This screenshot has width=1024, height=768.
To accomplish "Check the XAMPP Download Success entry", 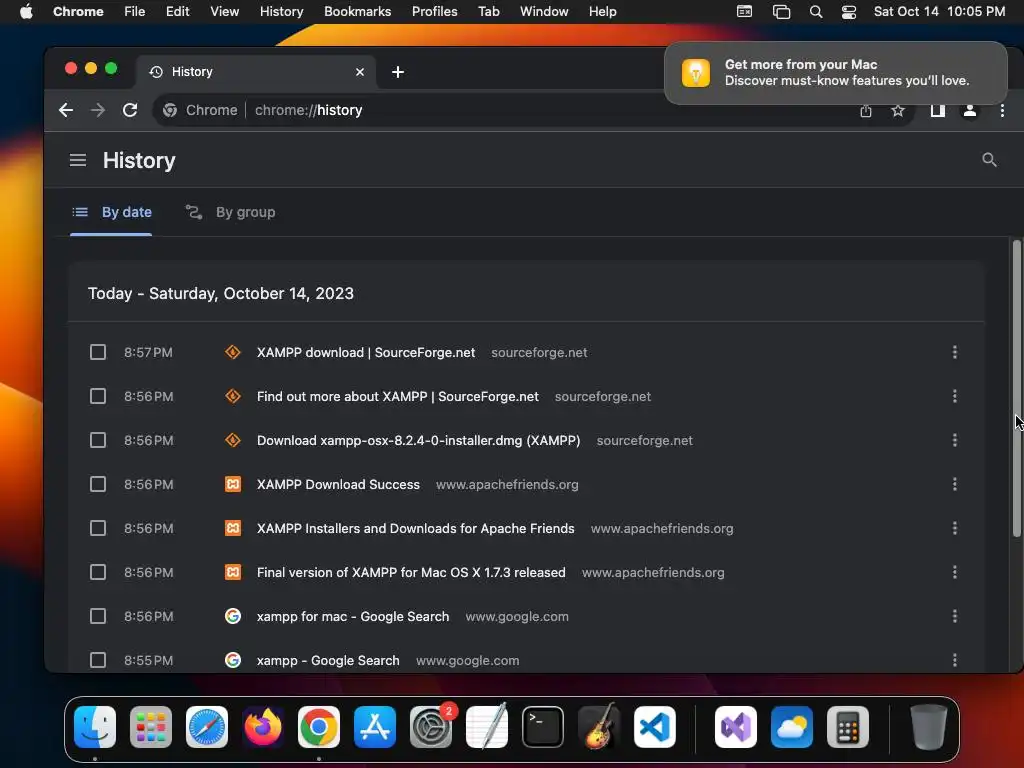I will click(x=98, y=485).
